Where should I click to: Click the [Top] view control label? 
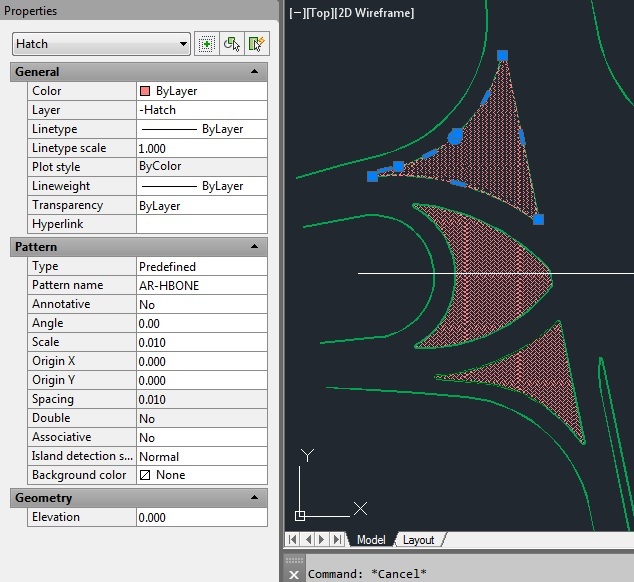[322, 13]
